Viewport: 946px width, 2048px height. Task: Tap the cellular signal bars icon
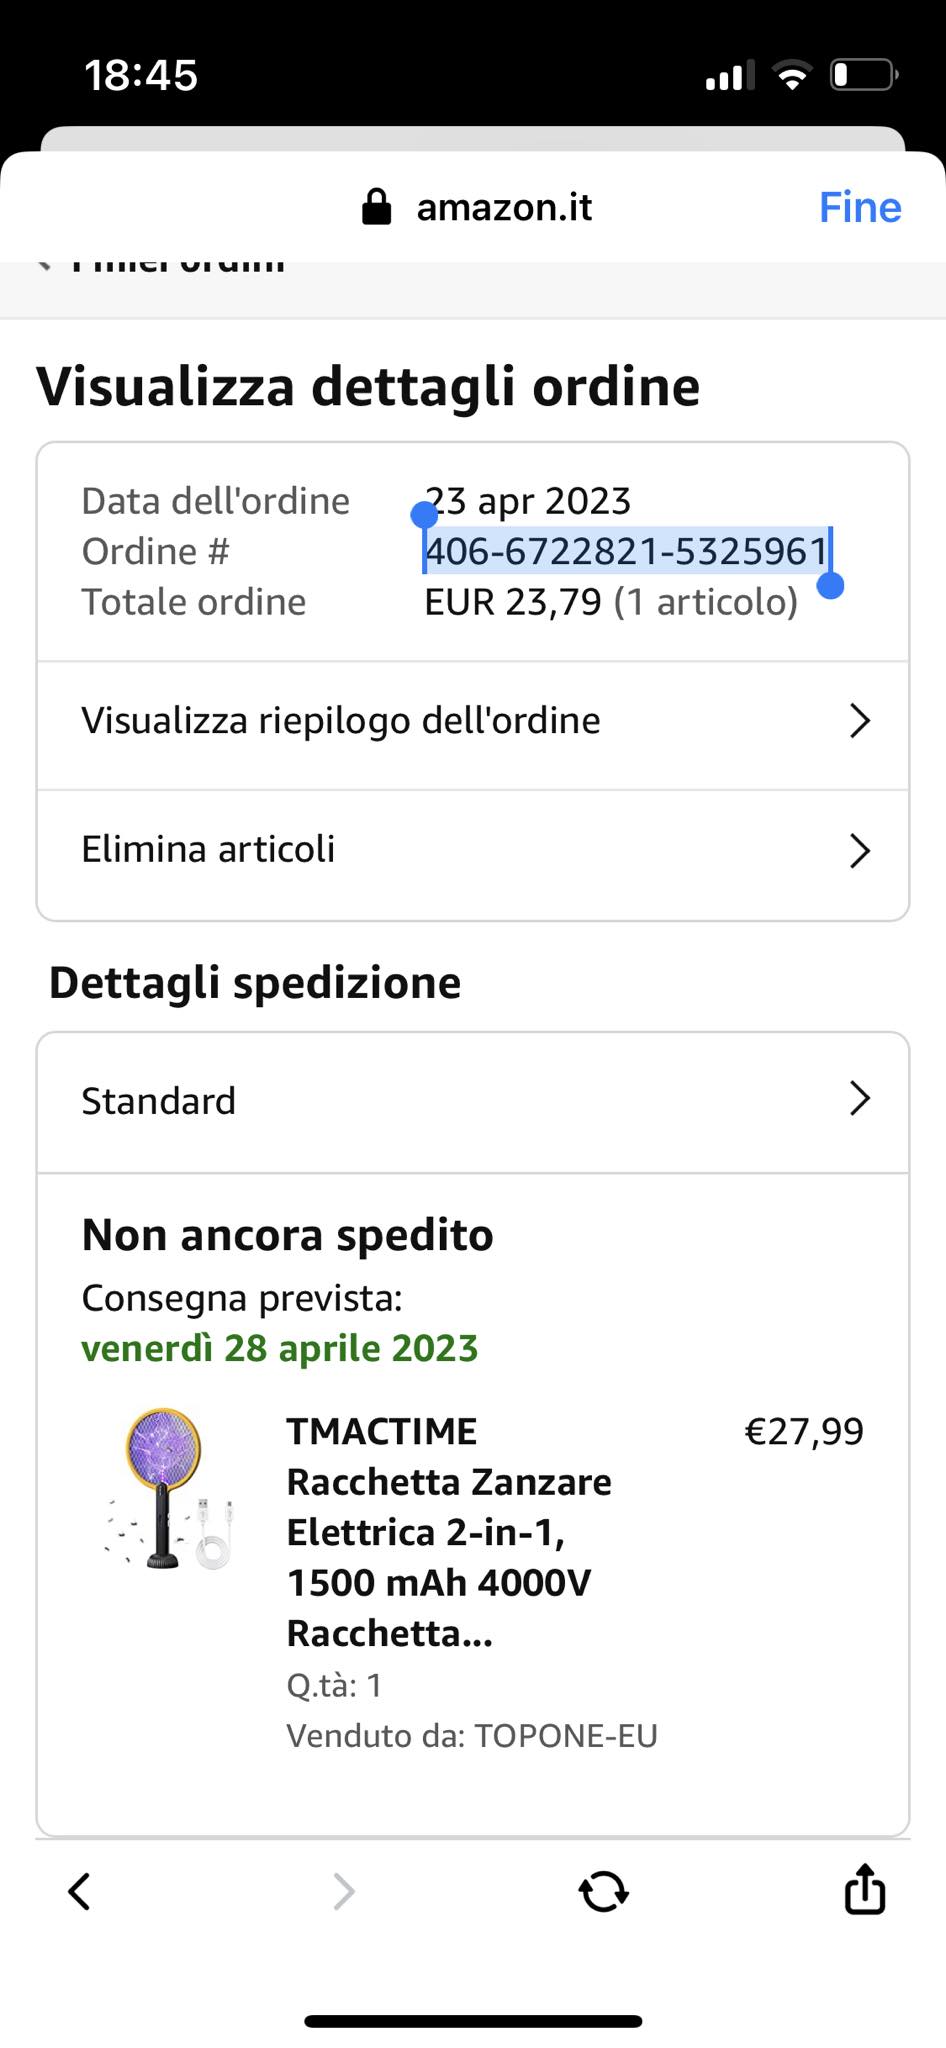coord(729,76)
